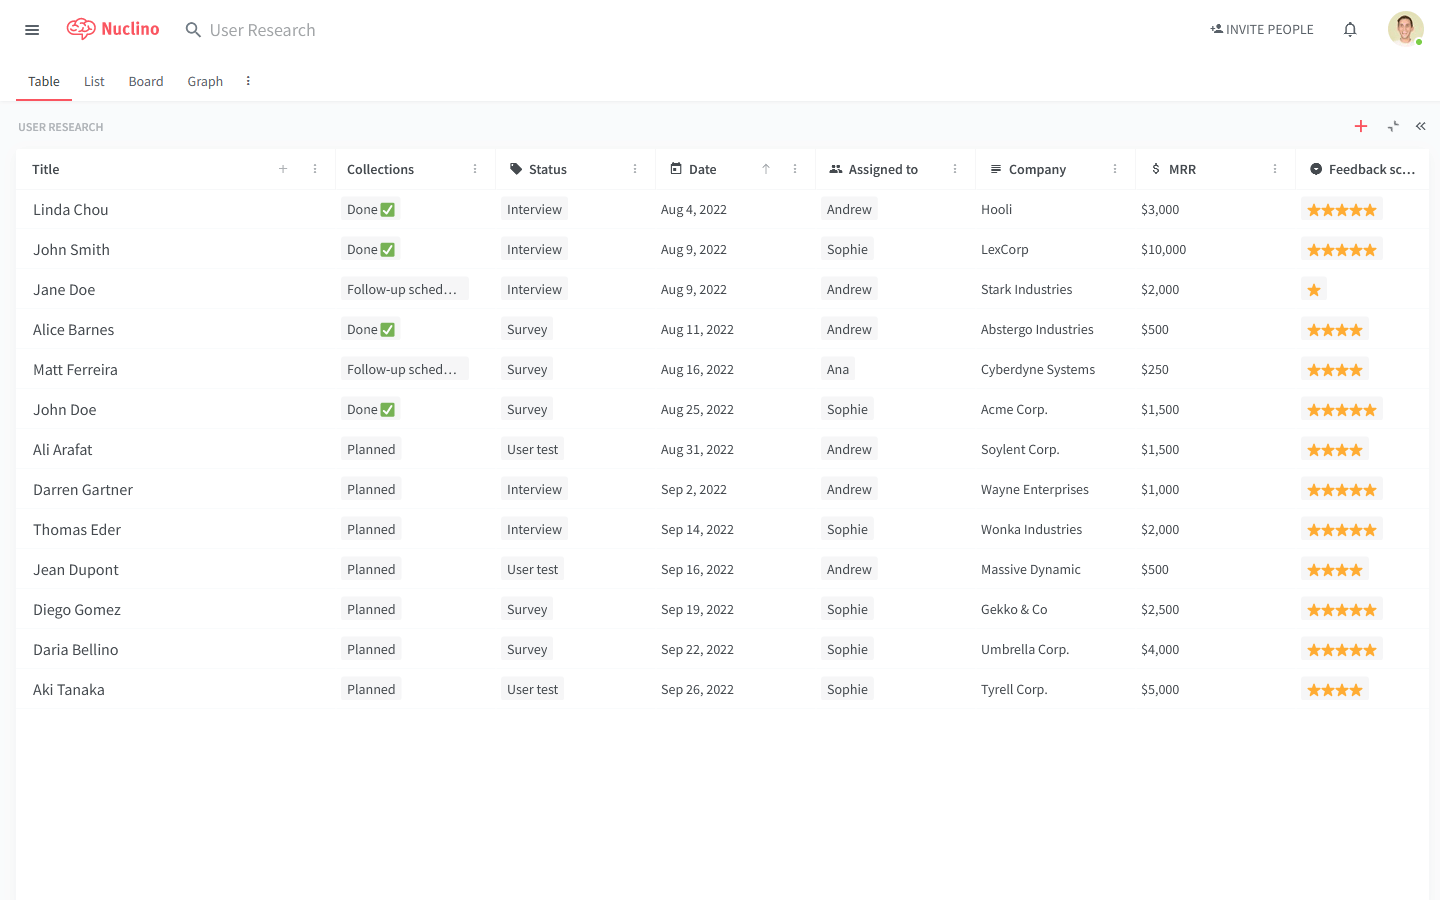This screenshot has height=900, width=1440.
Task: Click User test status for Ali Arafat
Action: pos(532,450)
